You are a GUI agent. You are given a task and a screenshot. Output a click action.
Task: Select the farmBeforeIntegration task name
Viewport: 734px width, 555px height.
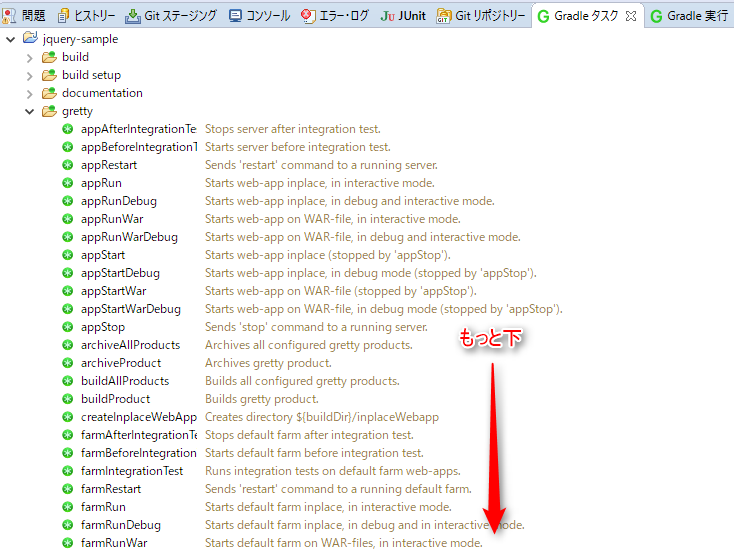[139, 453]
